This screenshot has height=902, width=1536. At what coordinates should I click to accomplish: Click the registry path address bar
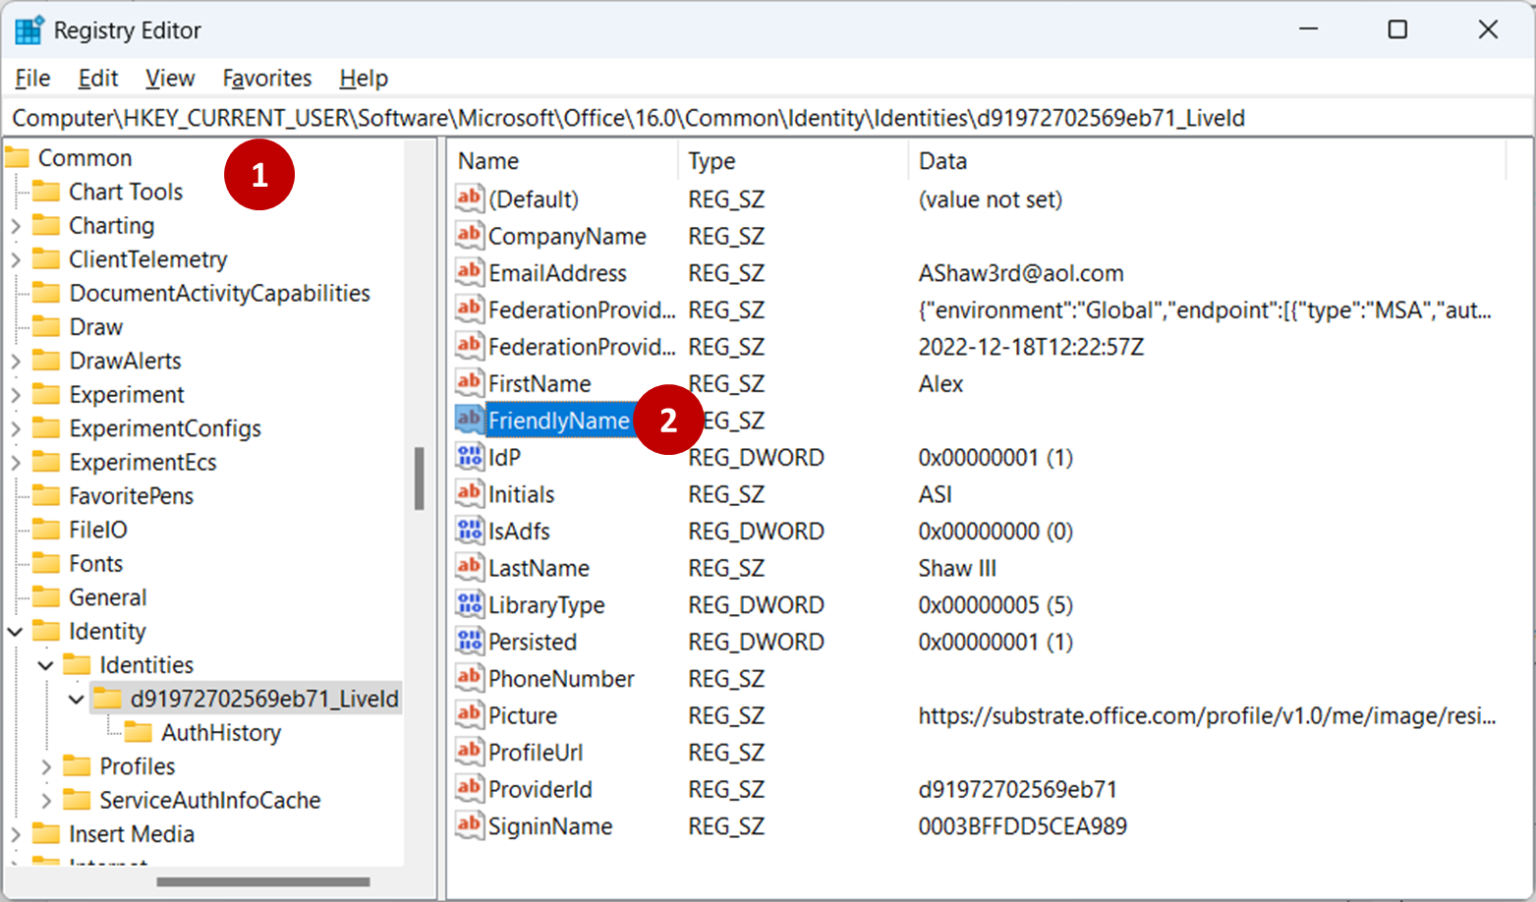click(x=700, y=117)
